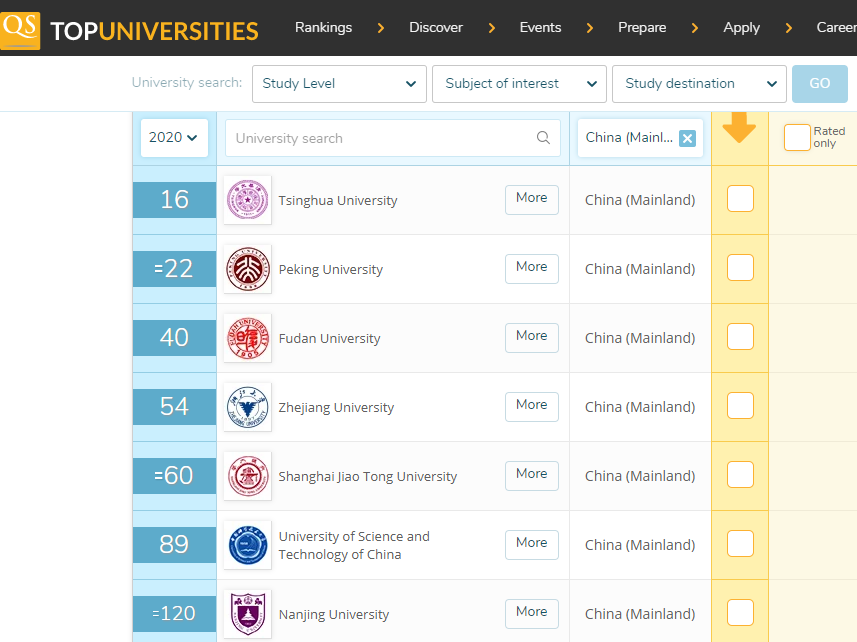
Task: Click the QS TopUniversities logo
Action: 130,30
